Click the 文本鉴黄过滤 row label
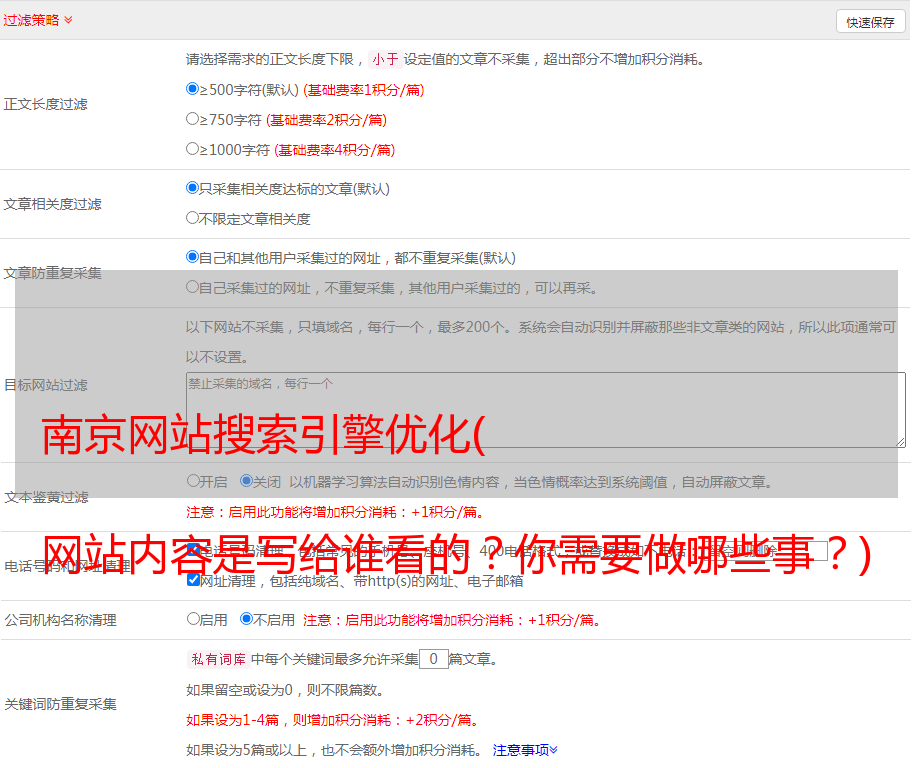Screen dimensions: 912x768 [47, 497]
